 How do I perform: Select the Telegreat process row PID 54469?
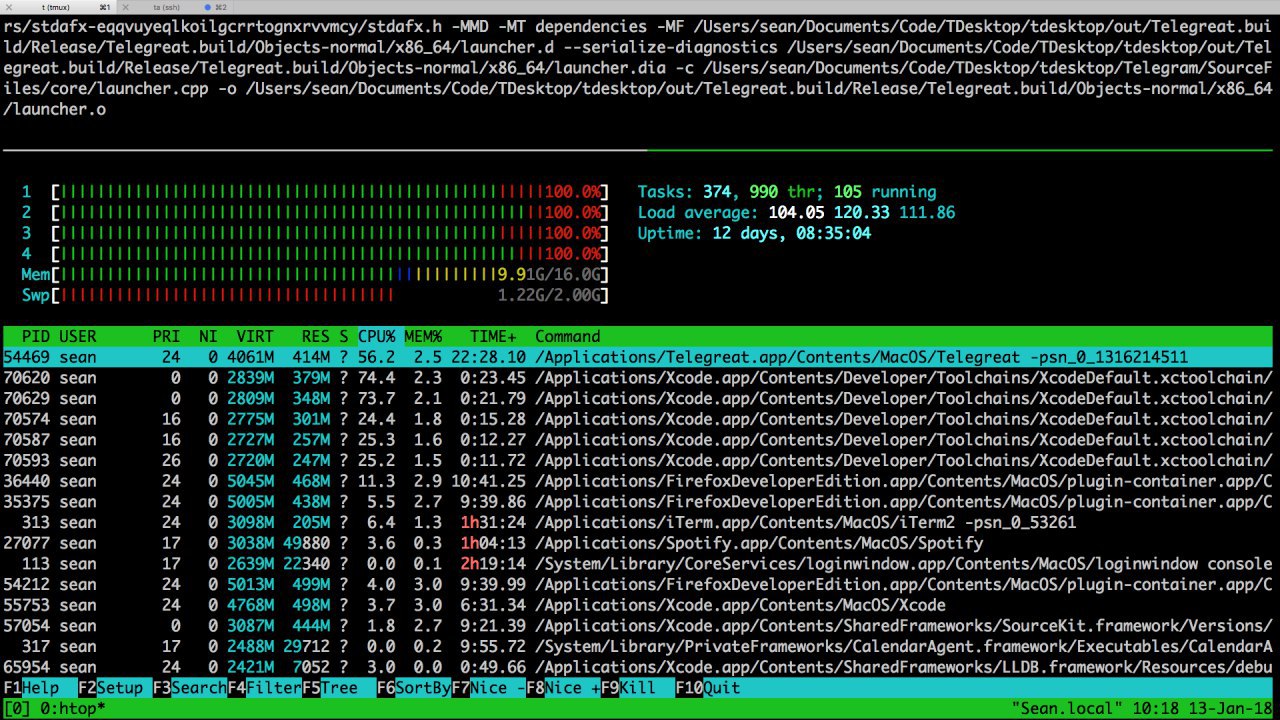638,357
